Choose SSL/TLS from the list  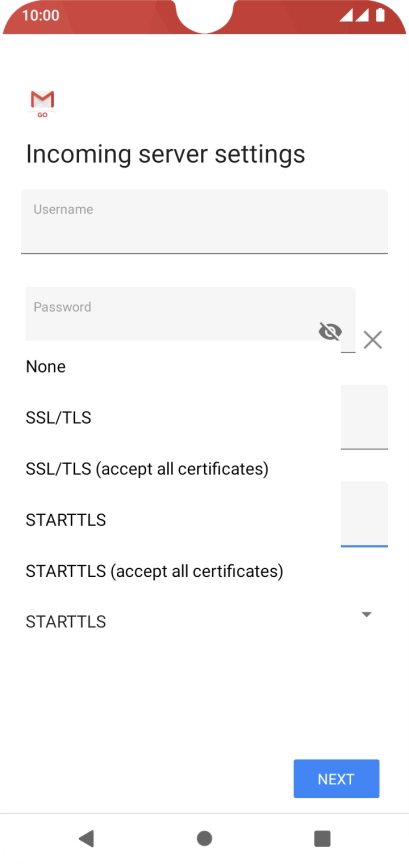coord(58,418)
